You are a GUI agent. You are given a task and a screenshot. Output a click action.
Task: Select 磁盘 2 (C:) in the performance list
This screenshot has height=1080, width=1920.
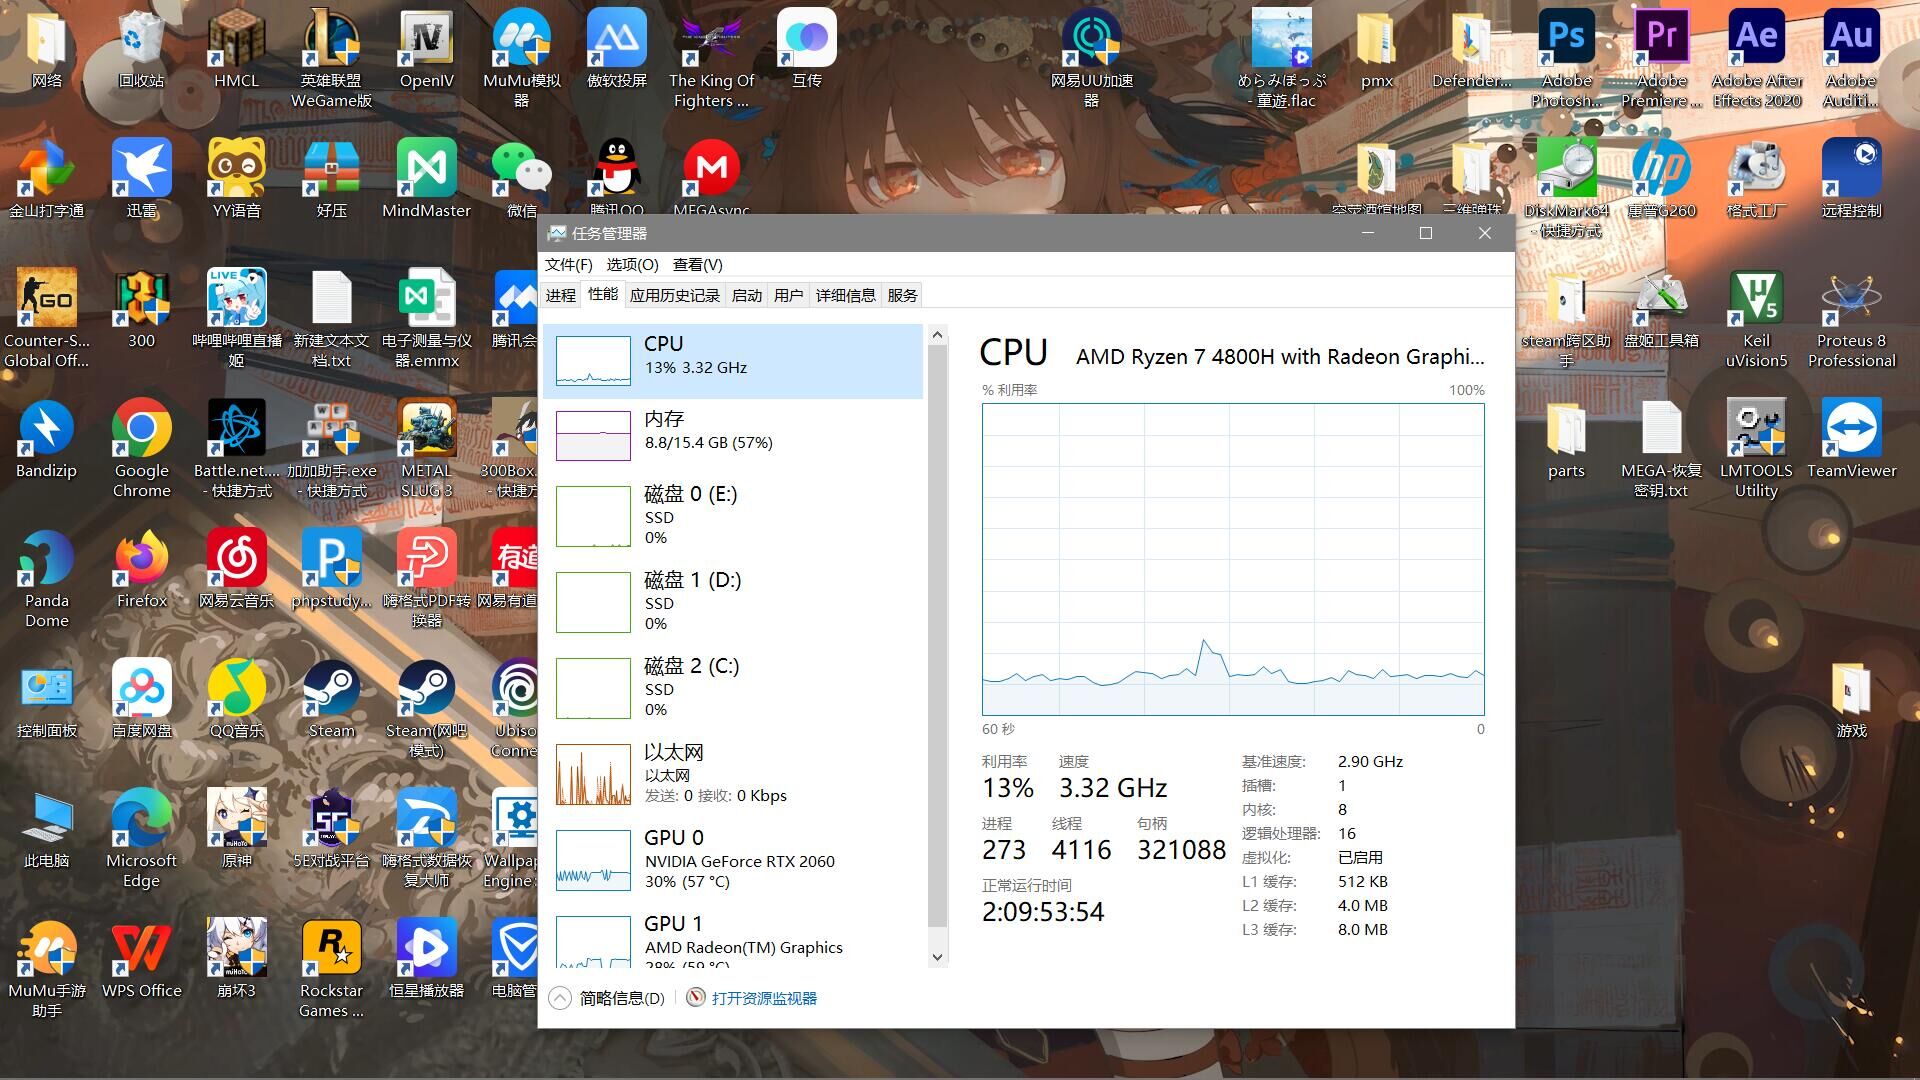733,688
